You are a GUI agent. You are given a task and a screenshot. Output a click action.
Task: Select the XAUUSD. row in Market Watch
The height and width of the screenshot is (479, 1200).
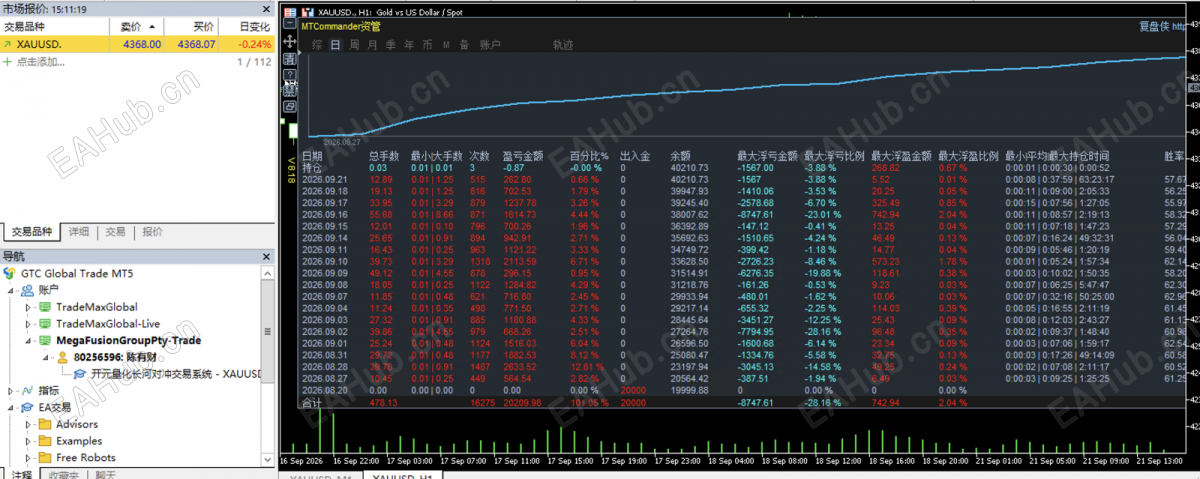click(137, 44)
